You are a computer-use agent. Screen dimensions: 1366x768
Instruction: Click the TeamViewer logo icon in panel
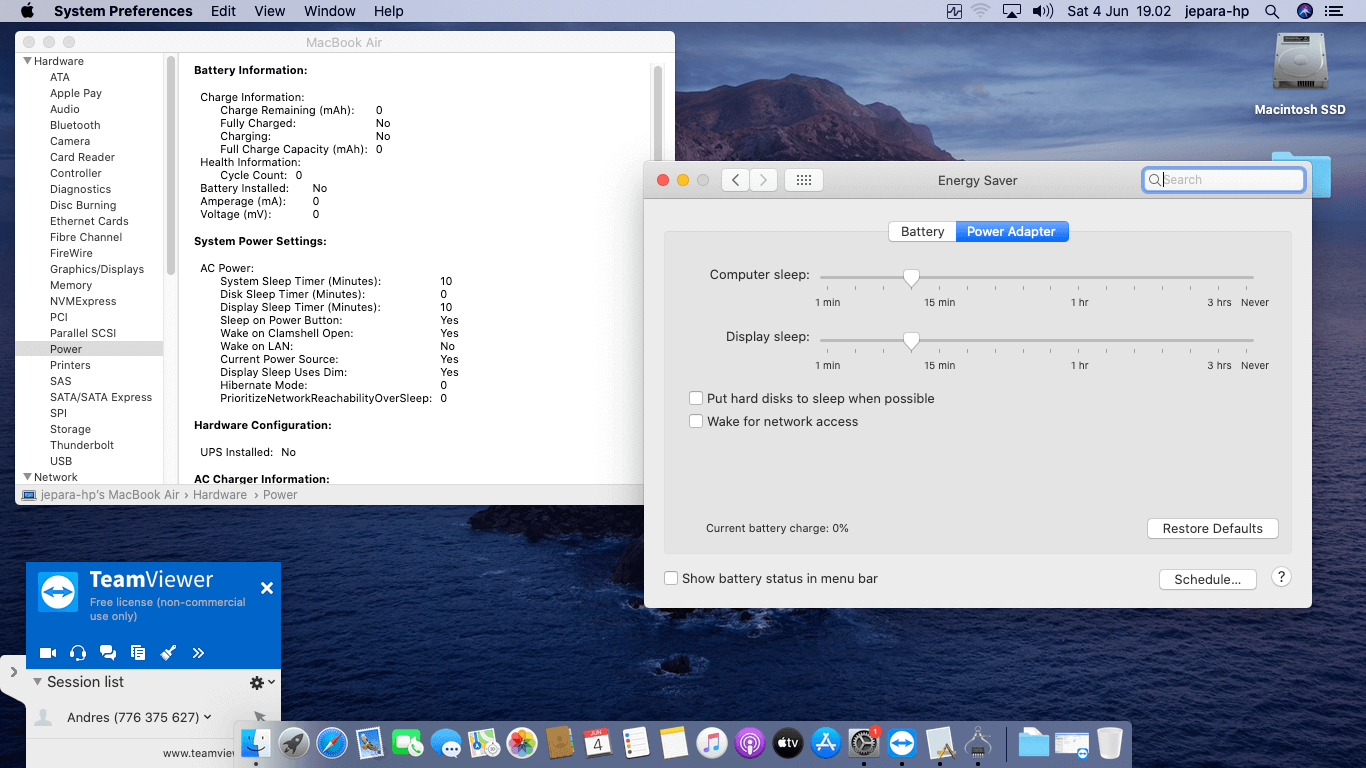58,592
